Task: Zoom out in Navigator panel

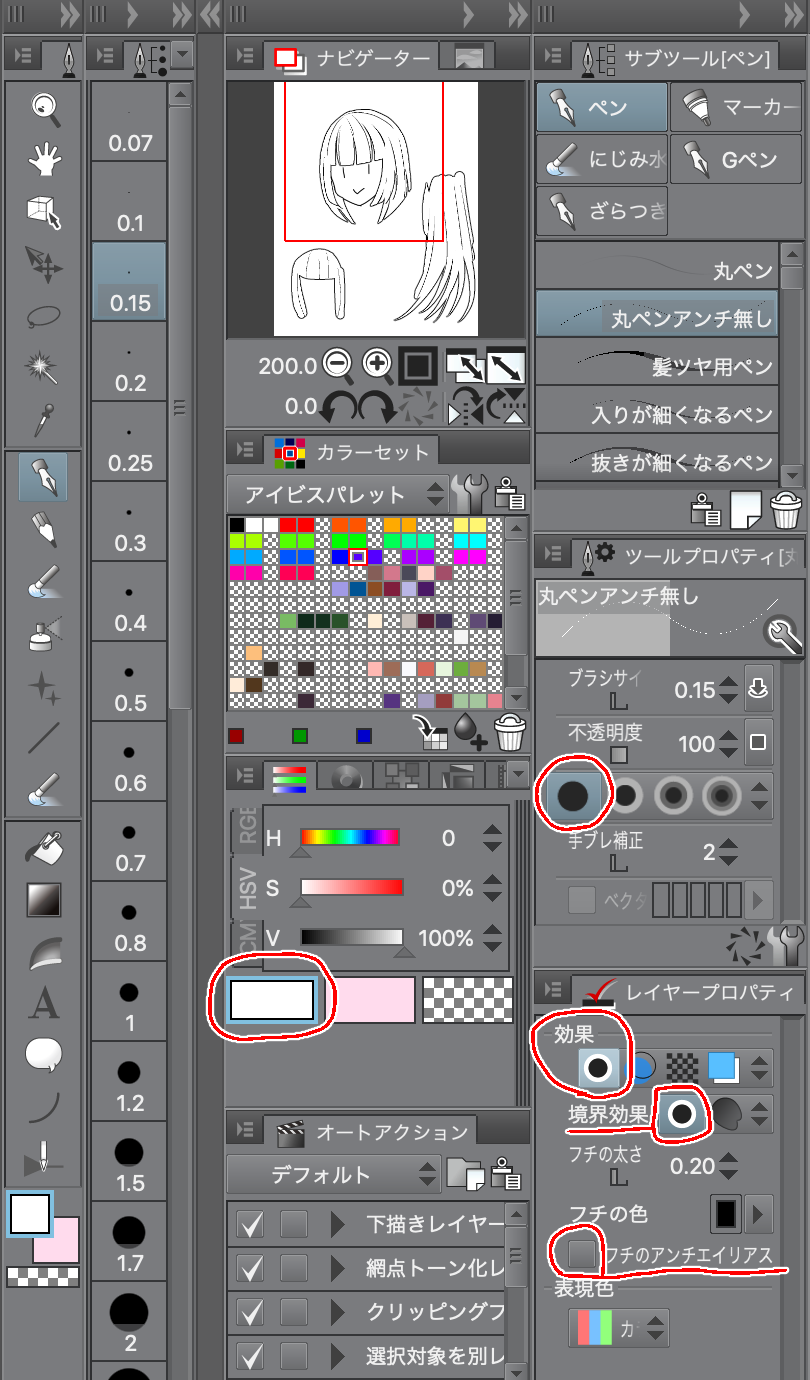Action: [338, 365]
